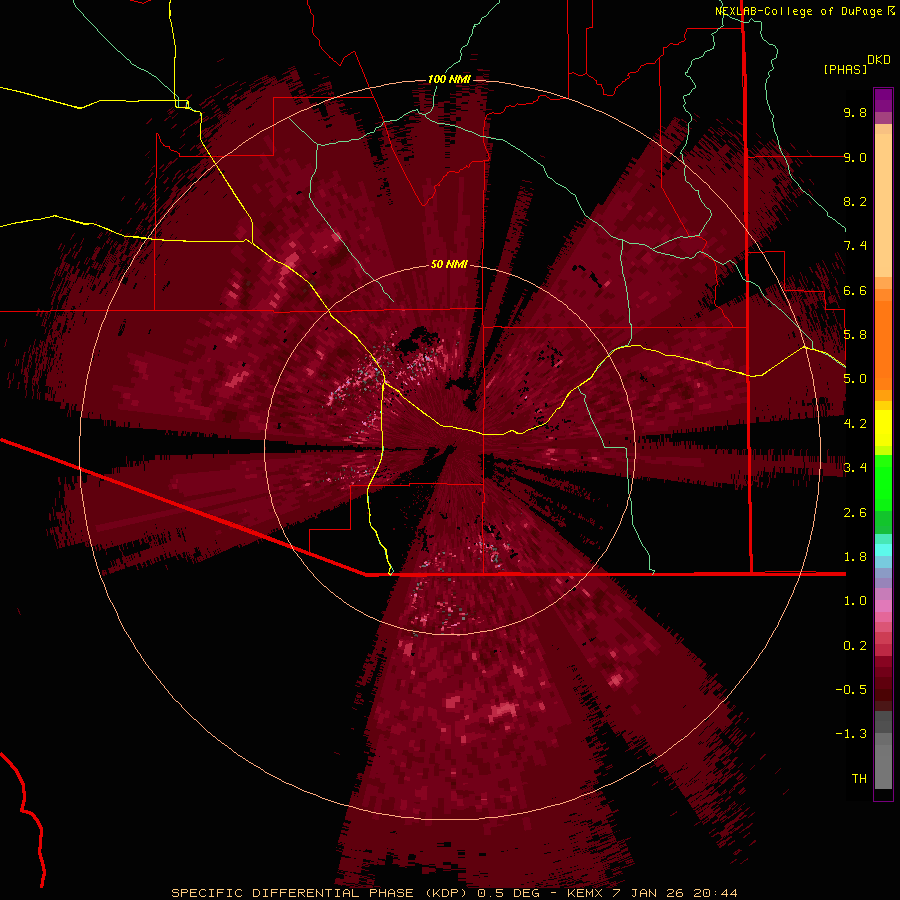Select the "9.0" color scale value
Screen dimensions: 900x900
[x=855, y=157]
